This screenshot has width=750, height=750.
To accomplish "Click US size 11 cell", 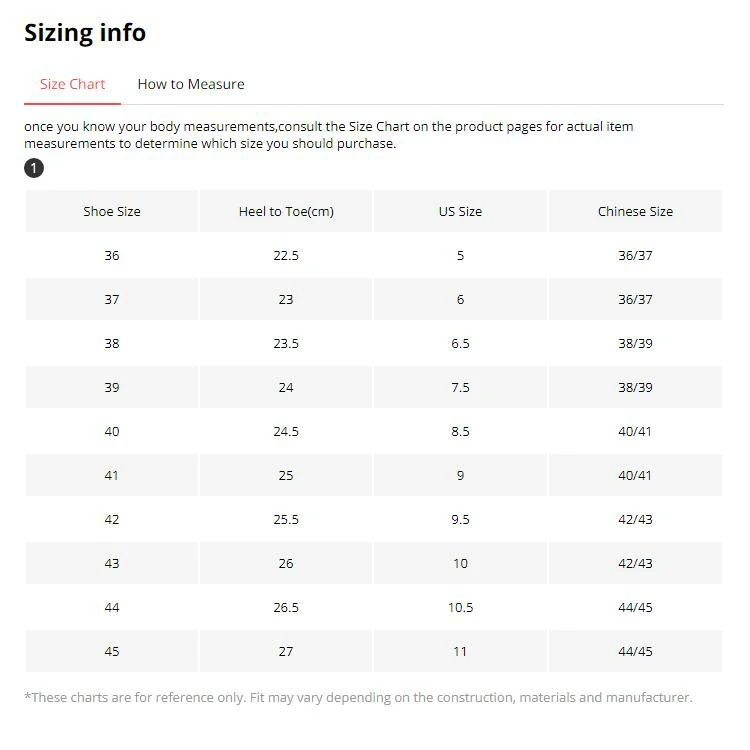I will 460,651.
